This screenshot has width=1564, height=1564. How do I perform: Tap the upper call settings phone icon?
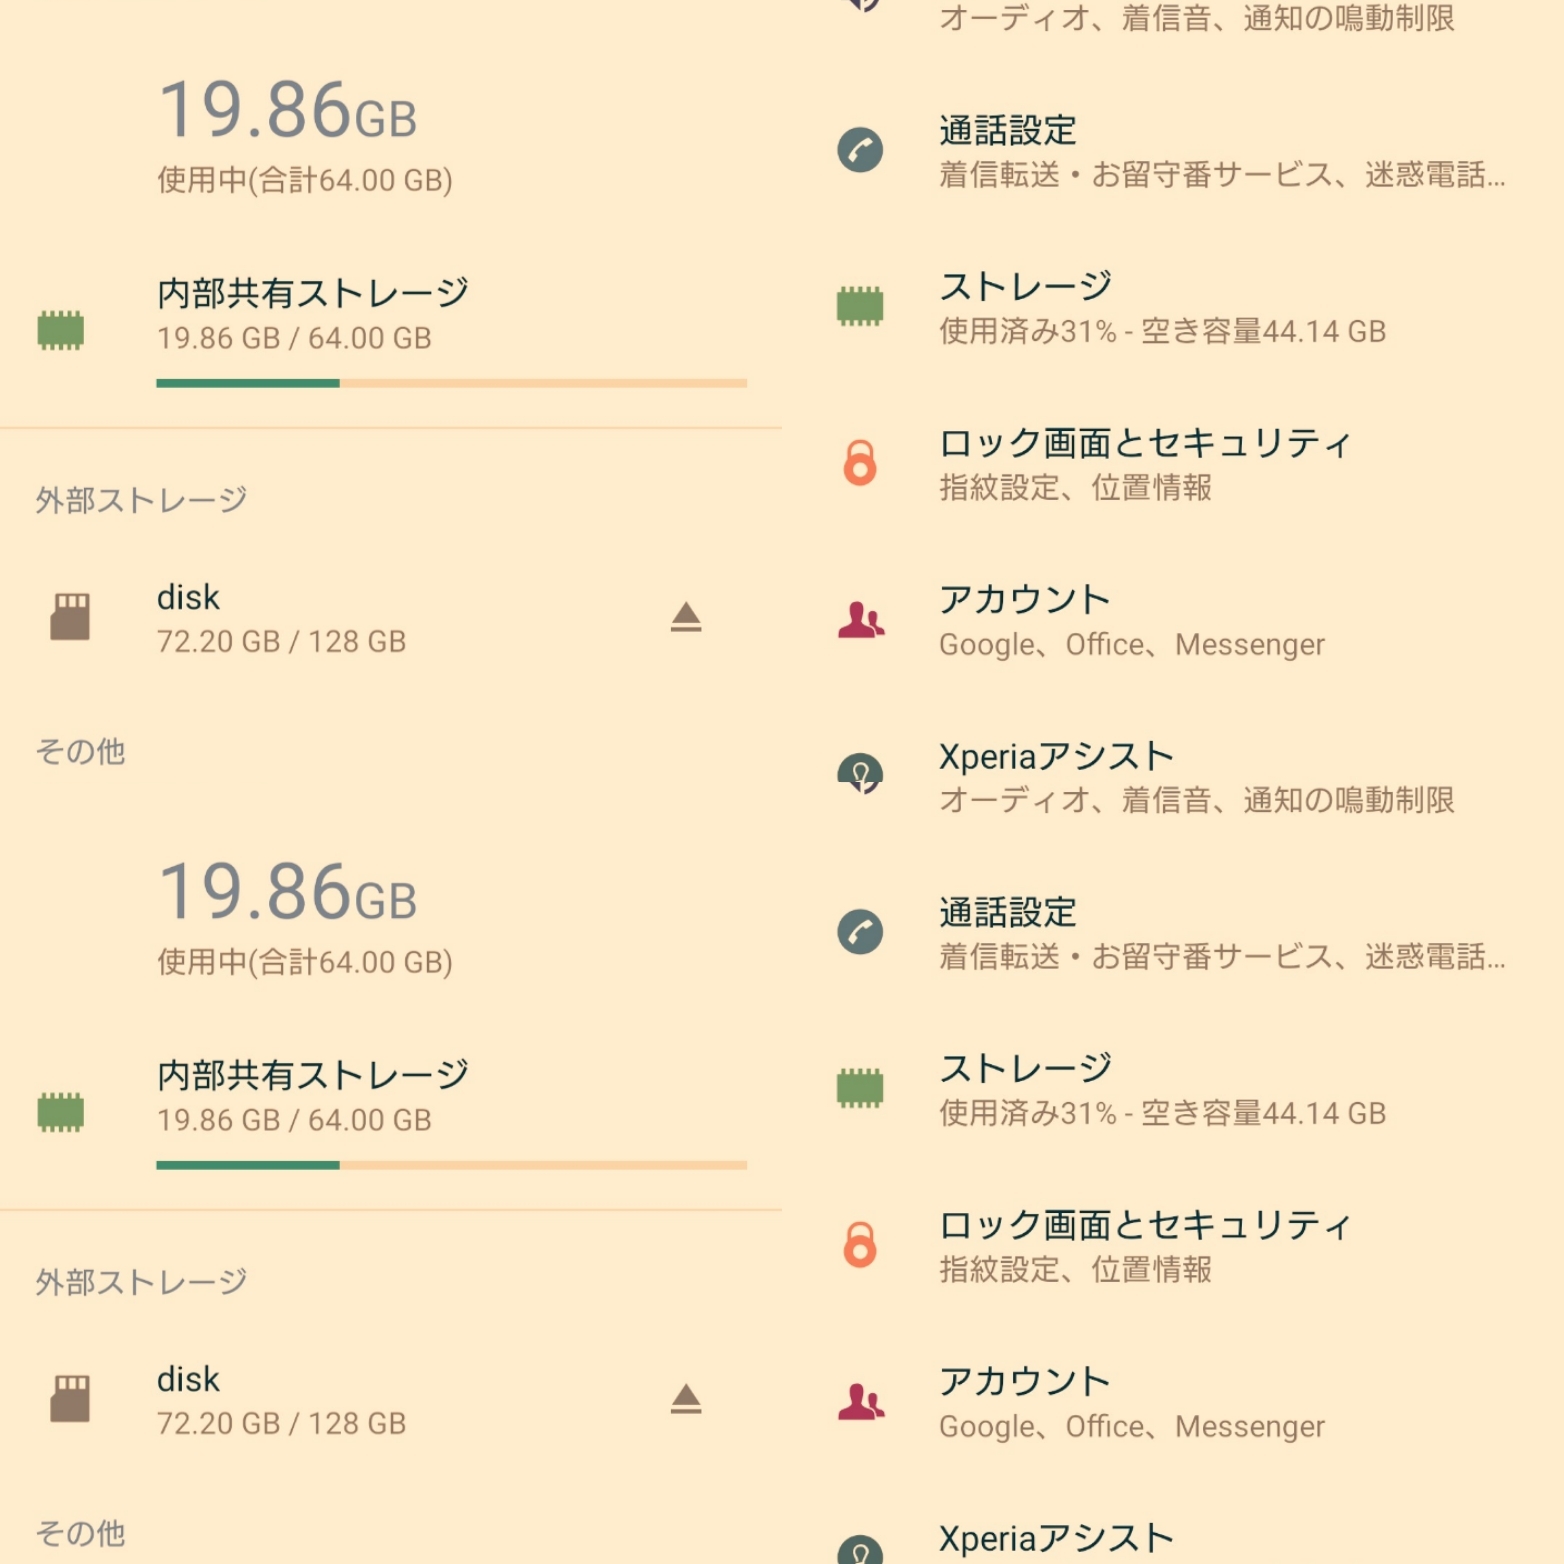coord(860,151)
